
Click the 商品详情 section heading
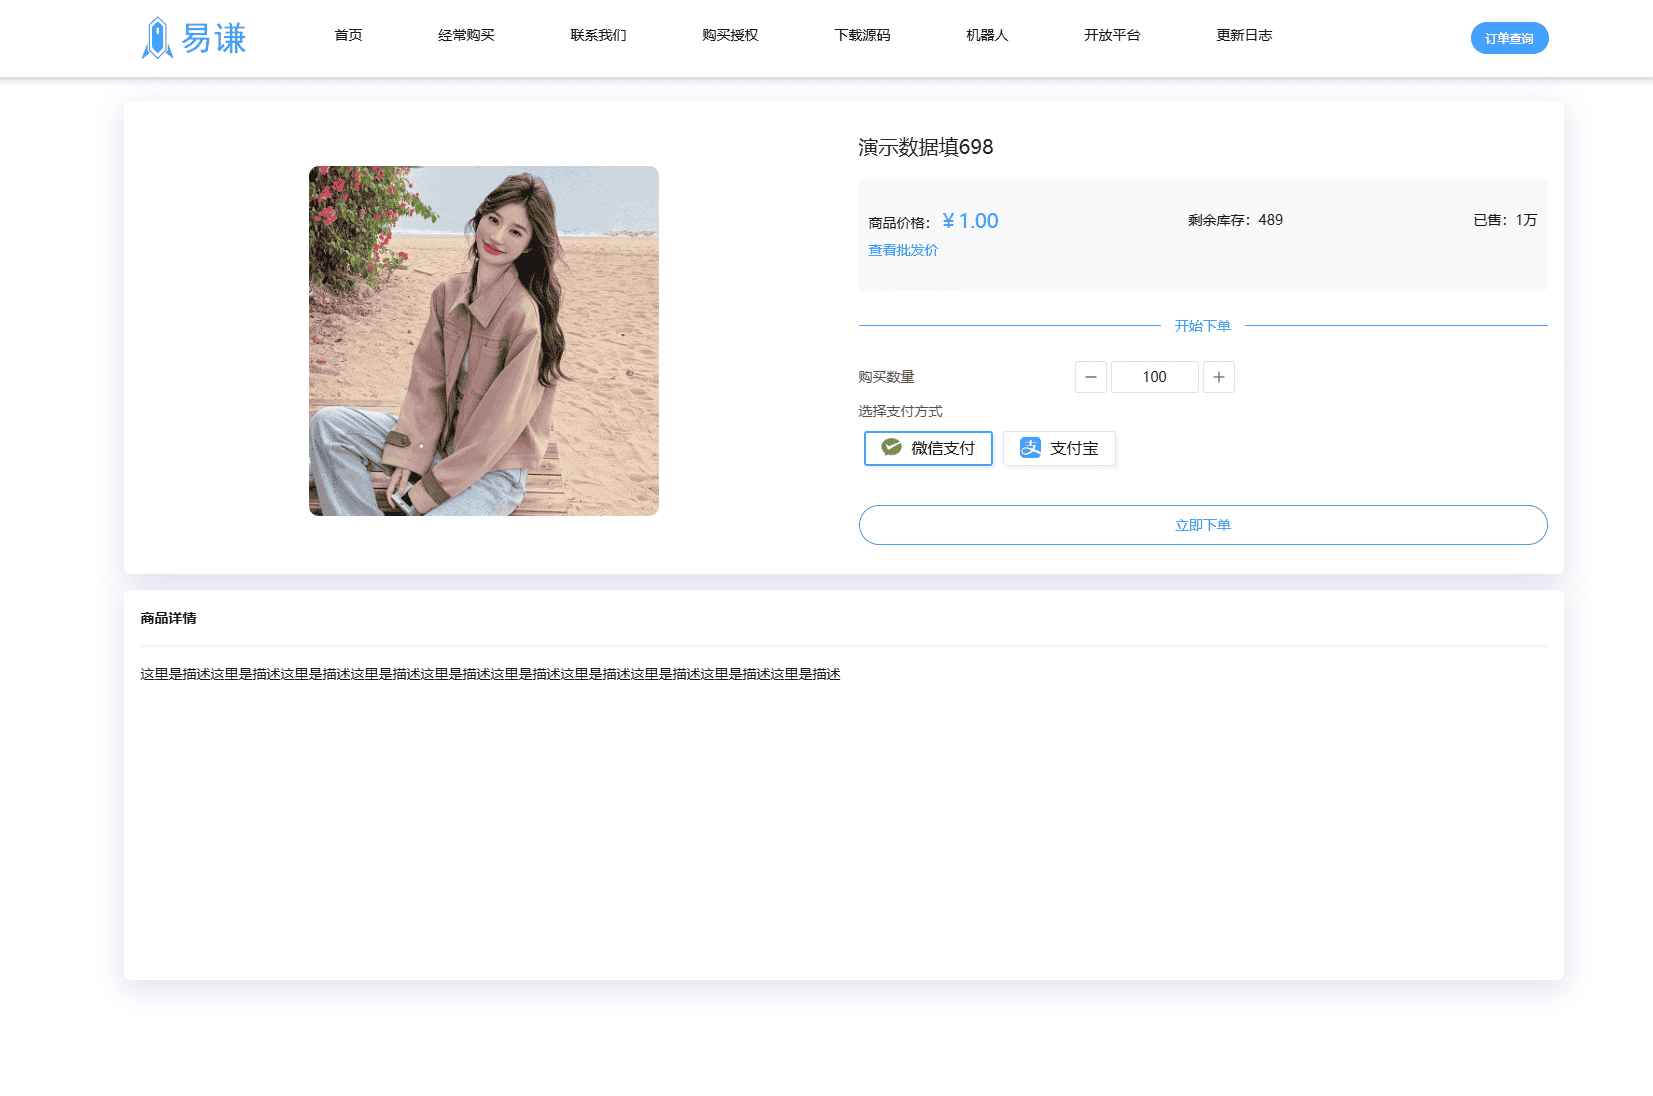[168, 618]
